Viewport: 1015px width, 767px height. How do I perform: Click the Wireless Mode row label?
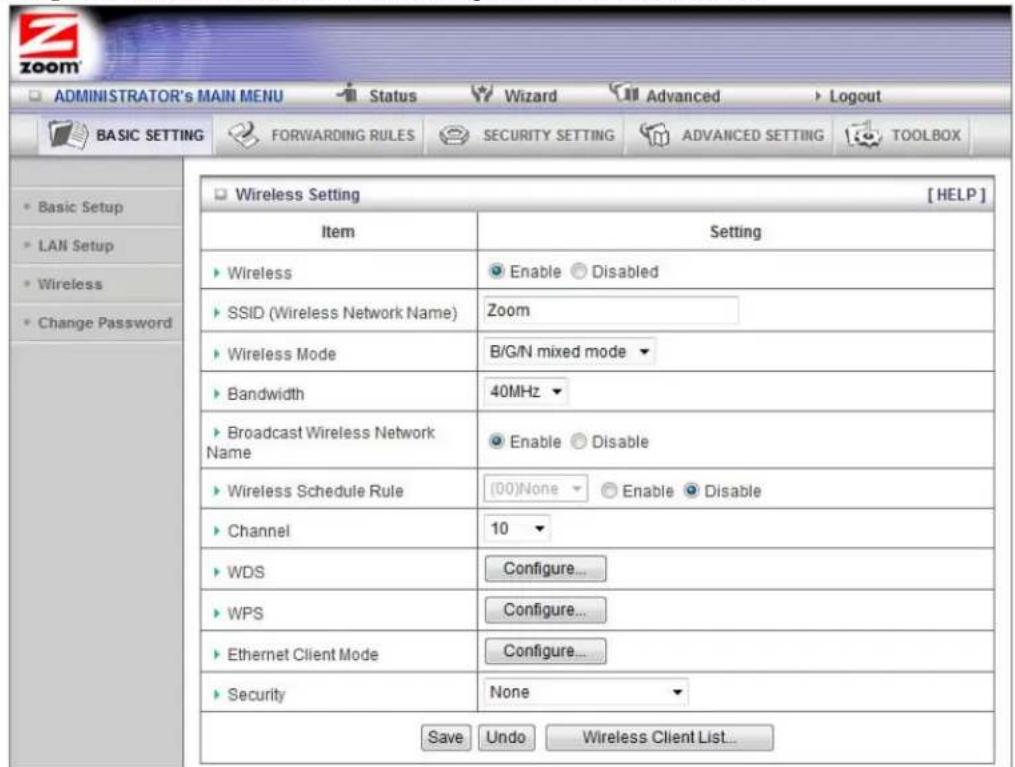(282, 354)
